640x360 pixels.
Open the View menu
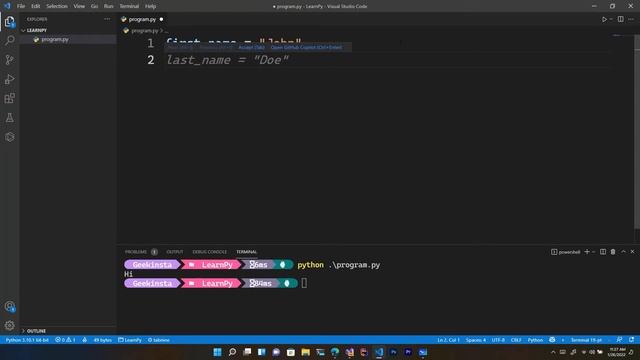[x=79, y=6]
